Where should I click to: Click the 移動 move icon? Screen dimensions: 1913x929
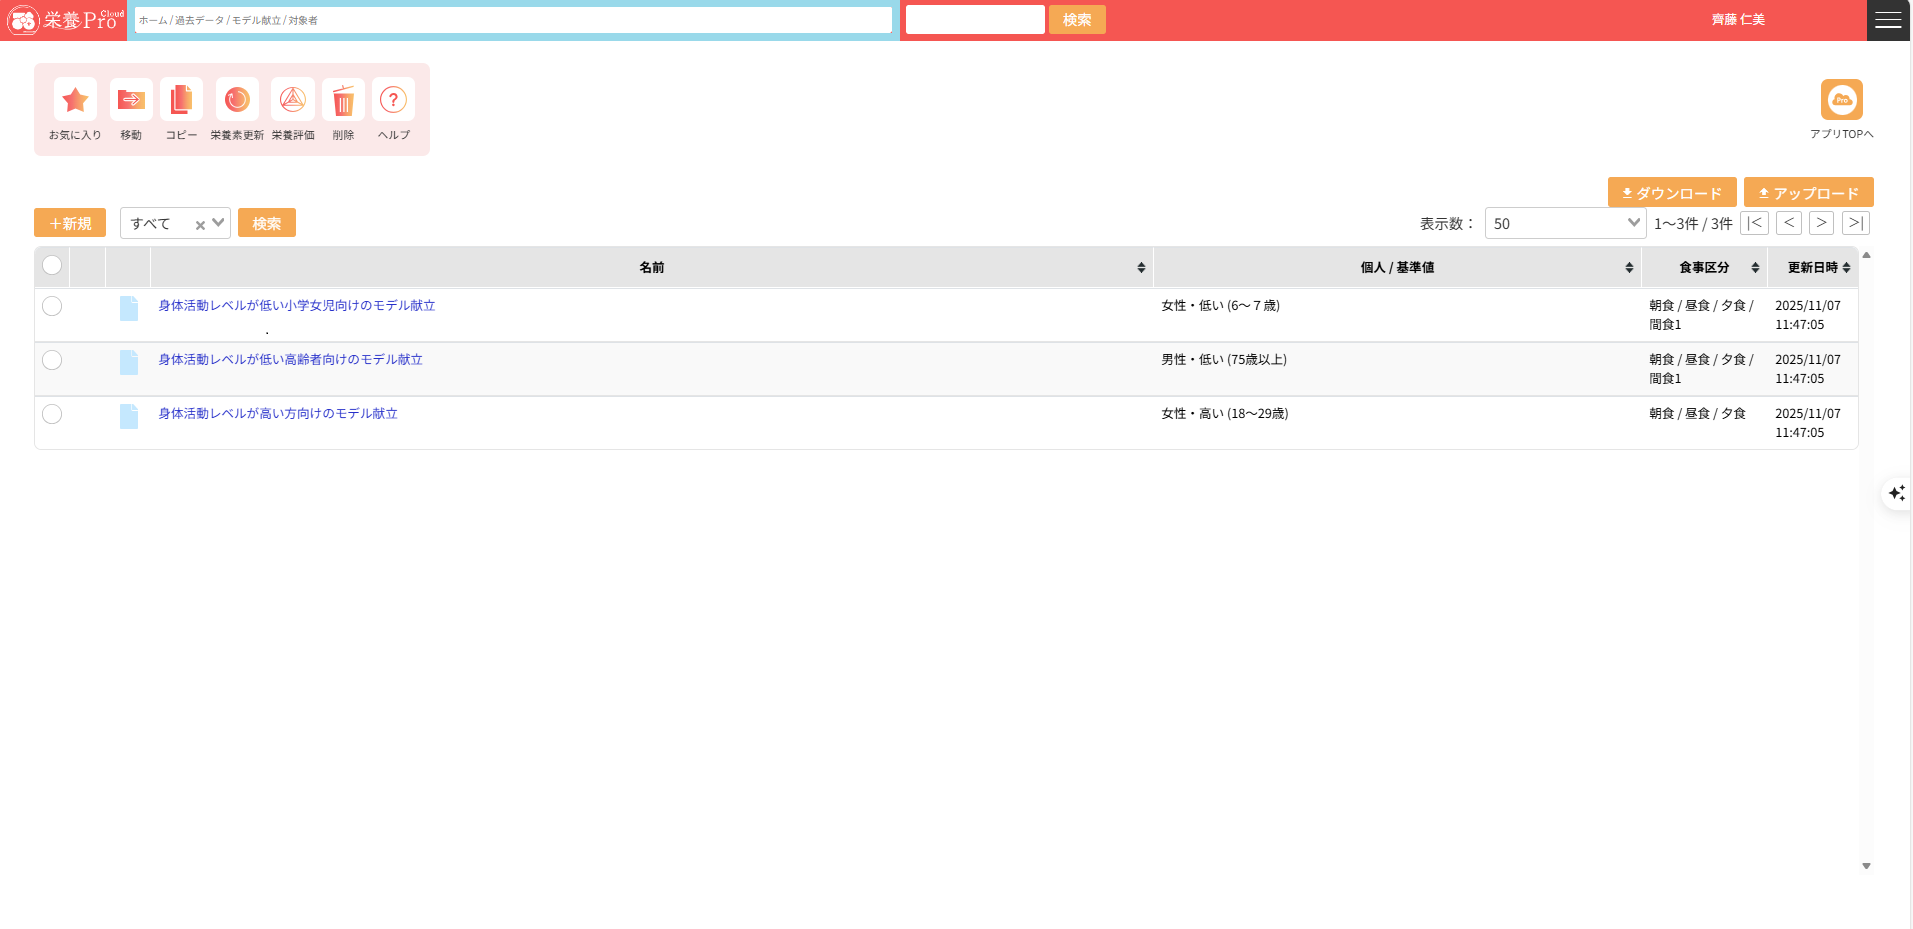click(131, 100)
